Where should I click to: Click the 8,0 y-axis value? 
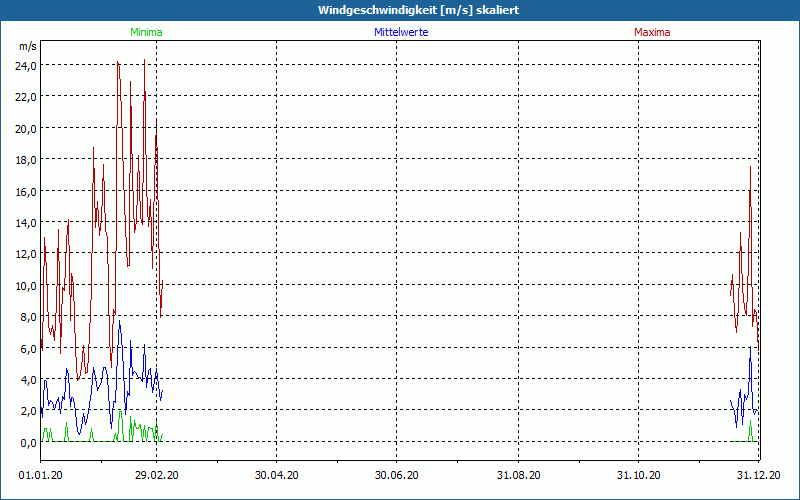click(27, 317)
